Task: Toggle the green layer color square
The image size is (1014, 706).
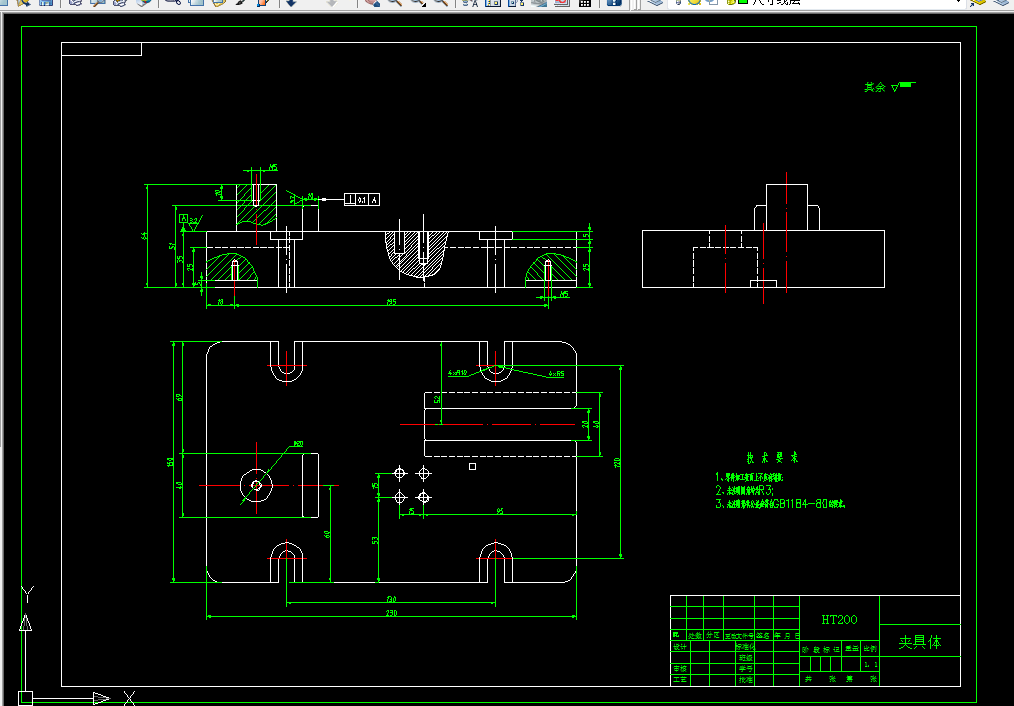Action: pos(742,2)
